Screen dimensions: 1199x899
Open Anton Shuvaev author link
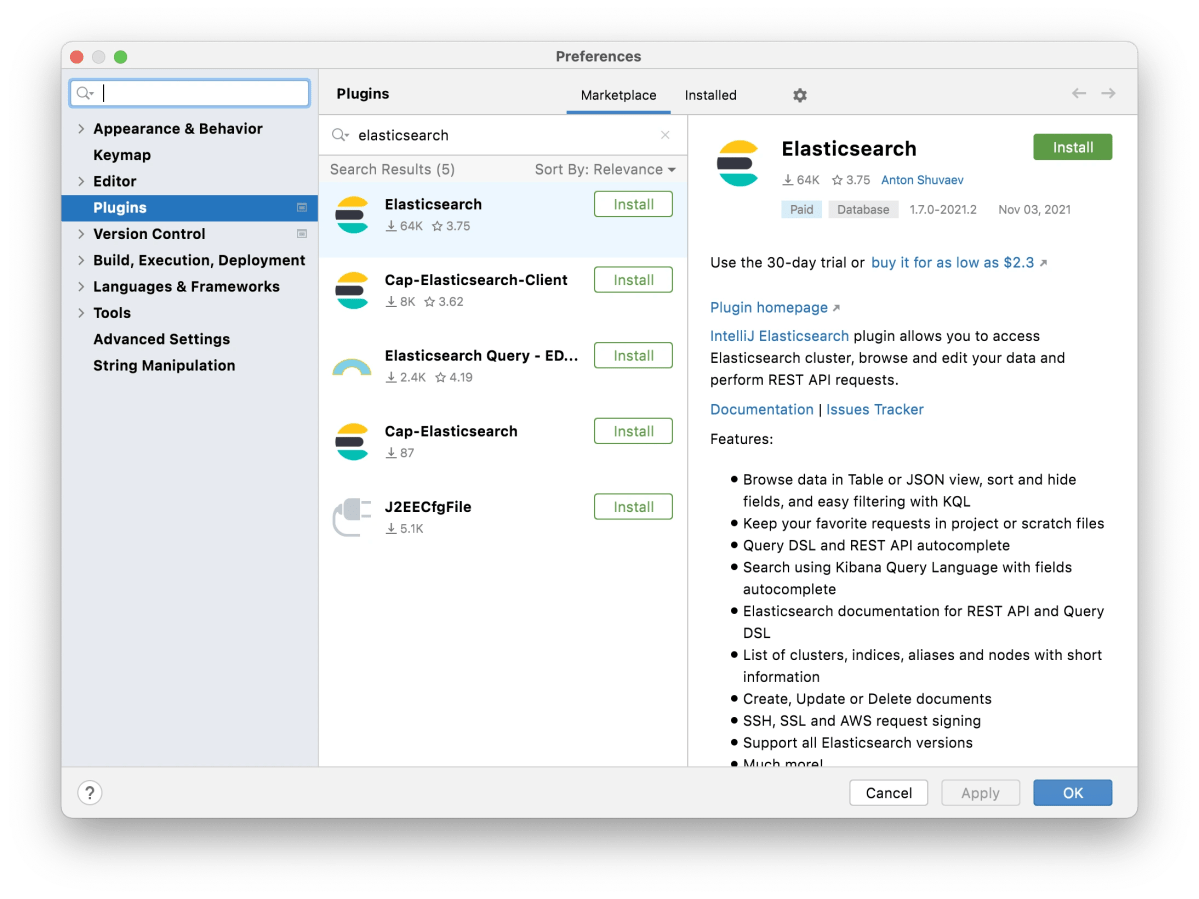(922, 180)
